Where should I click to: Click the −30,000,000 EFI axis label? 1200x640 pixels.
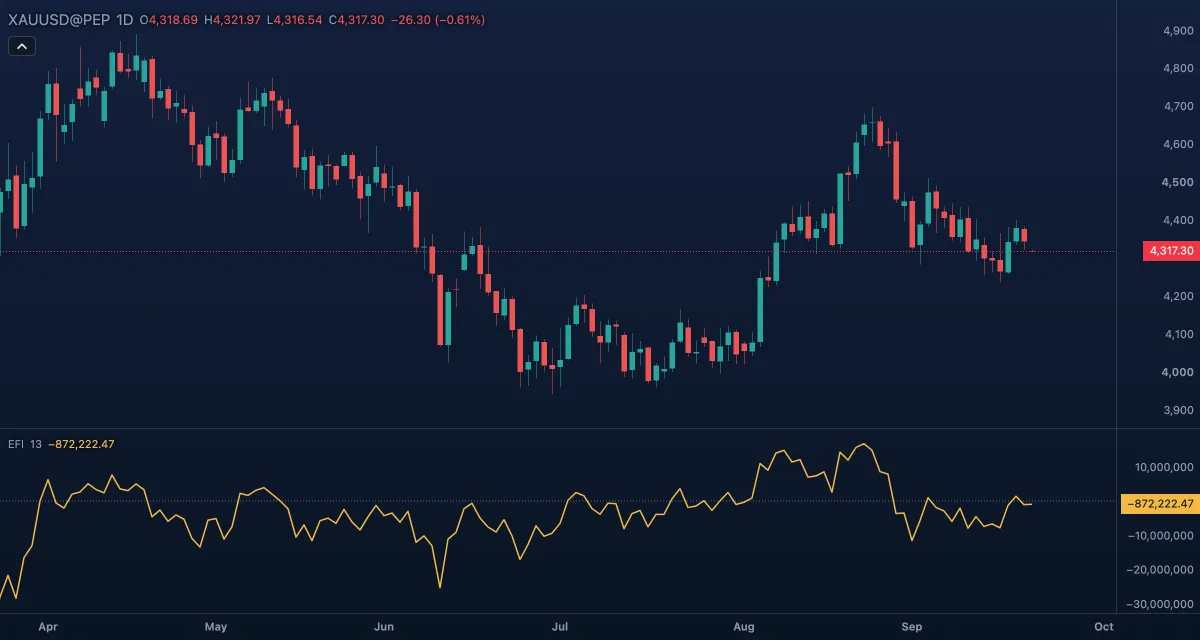click(x=1161, y=605)
